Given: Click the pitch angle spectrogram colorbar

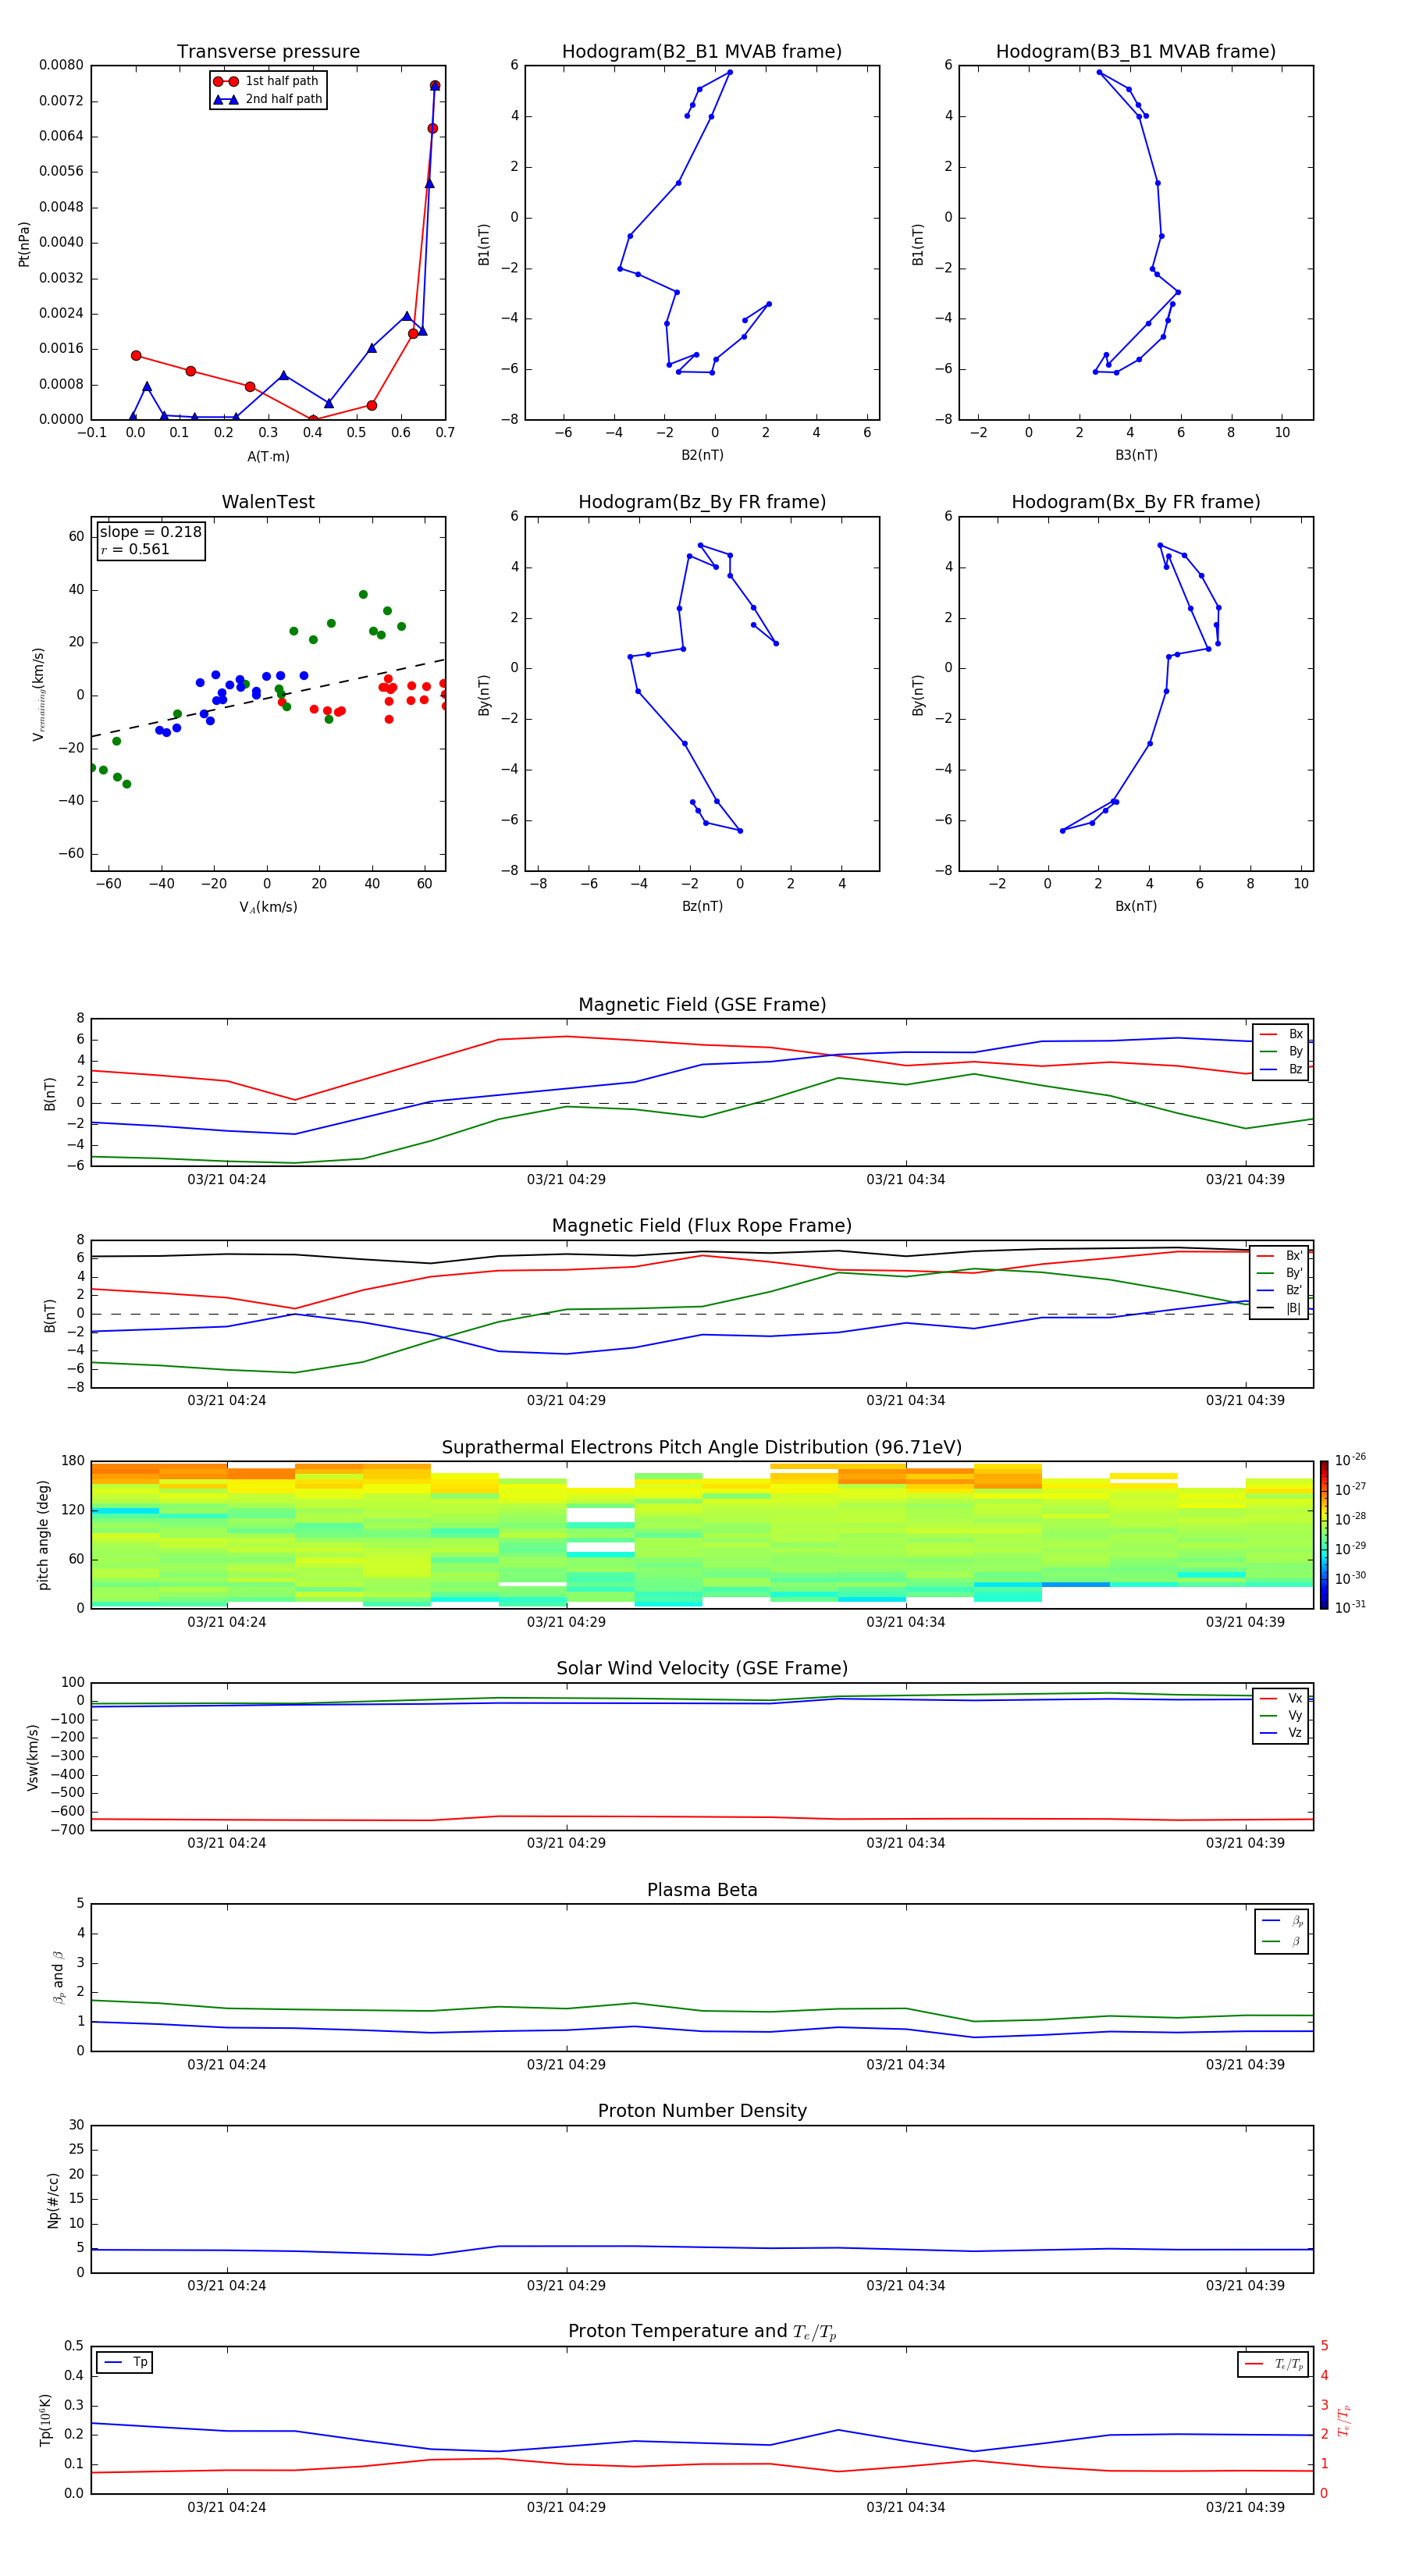Looking at the screenshot, I should click(x=1323, y=1535).
